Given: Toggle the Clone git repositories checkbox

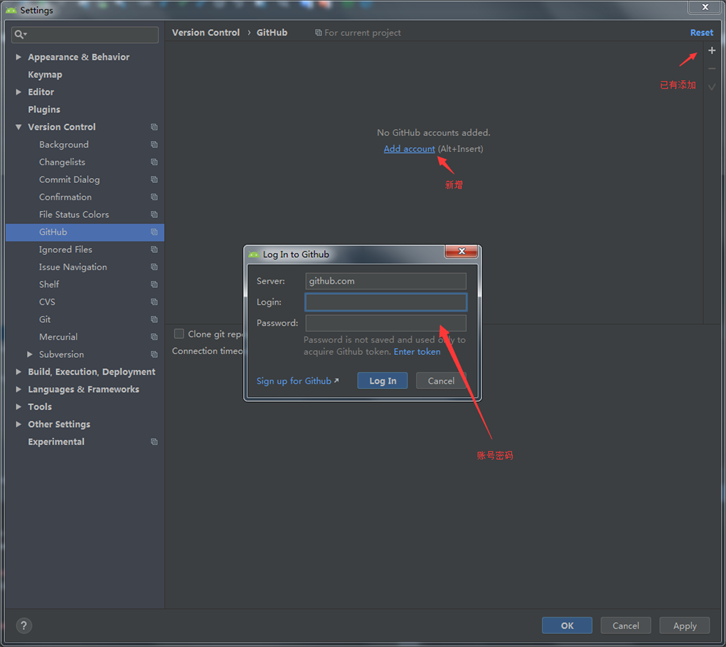Looking at the screenshot, I should (x=179, y=334).
